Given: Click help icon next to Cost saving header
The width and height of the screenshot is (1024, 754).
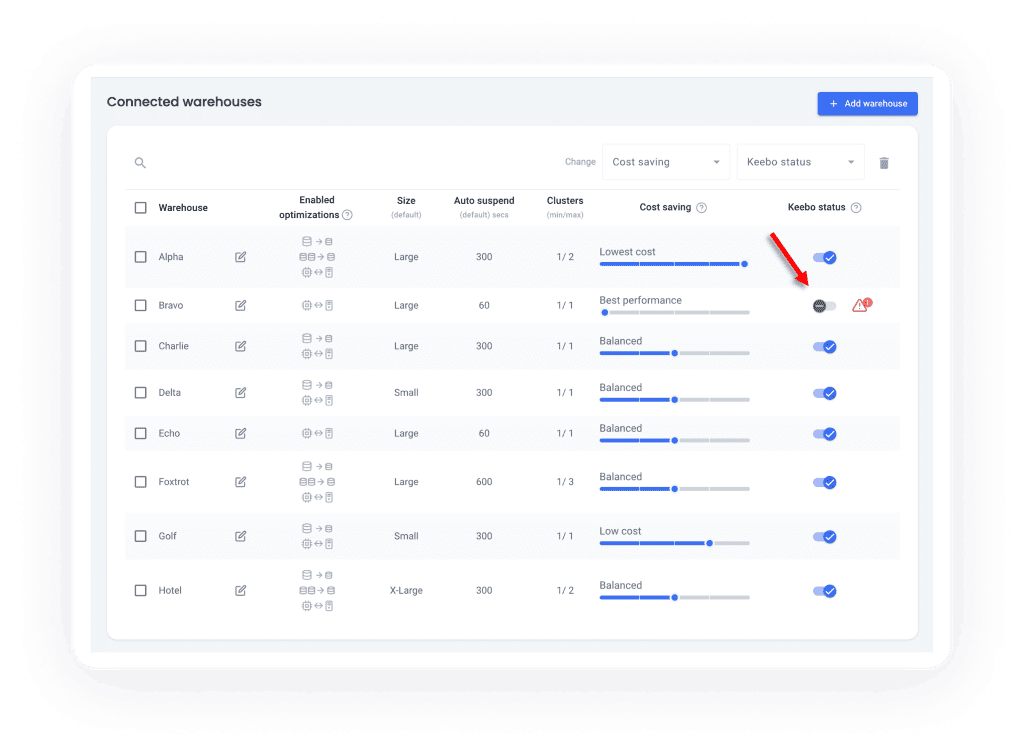Looking at the screenshot, I should coord(701,208).
